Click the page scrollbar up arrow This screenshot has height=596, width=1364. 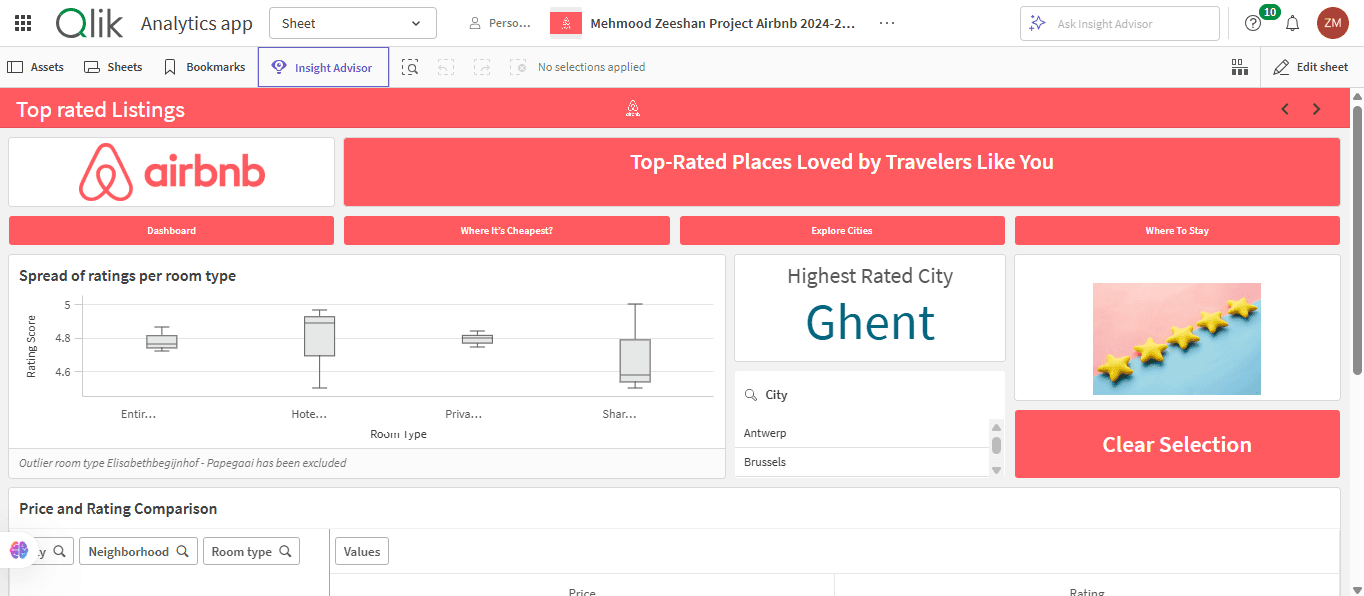(1357, 96)
